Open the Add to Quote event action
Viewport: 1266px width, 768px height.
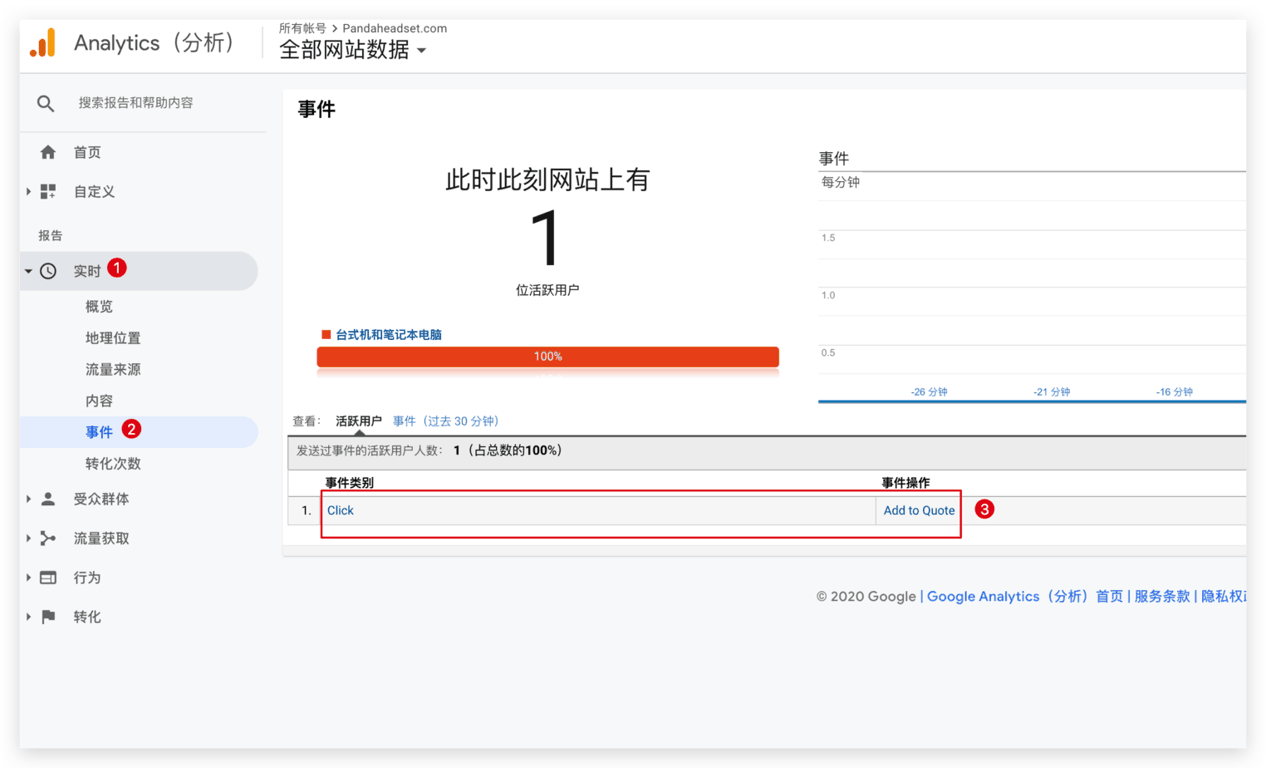[x=918, y=510]
